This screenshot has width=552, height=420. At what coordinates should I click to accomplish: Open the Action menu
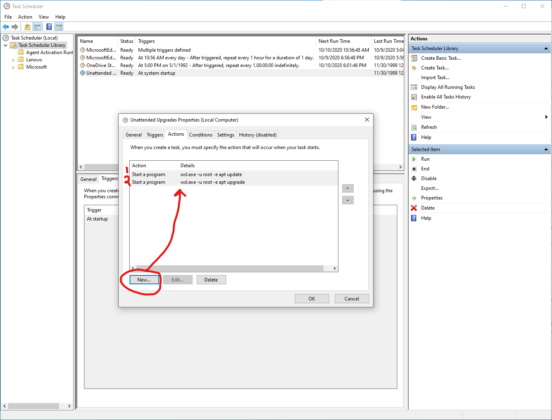pyautogui.click(x=25, y=17)
